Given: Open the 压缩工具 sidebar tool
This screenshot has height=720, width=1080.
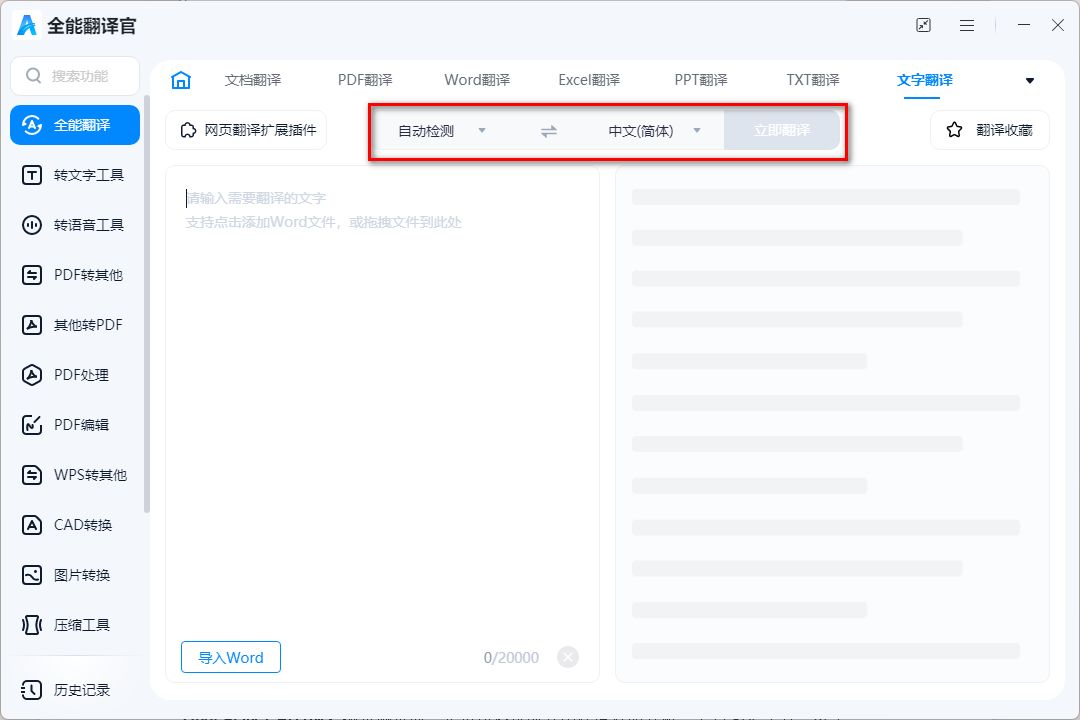Looking at the screenshot, I should point(75,625).
